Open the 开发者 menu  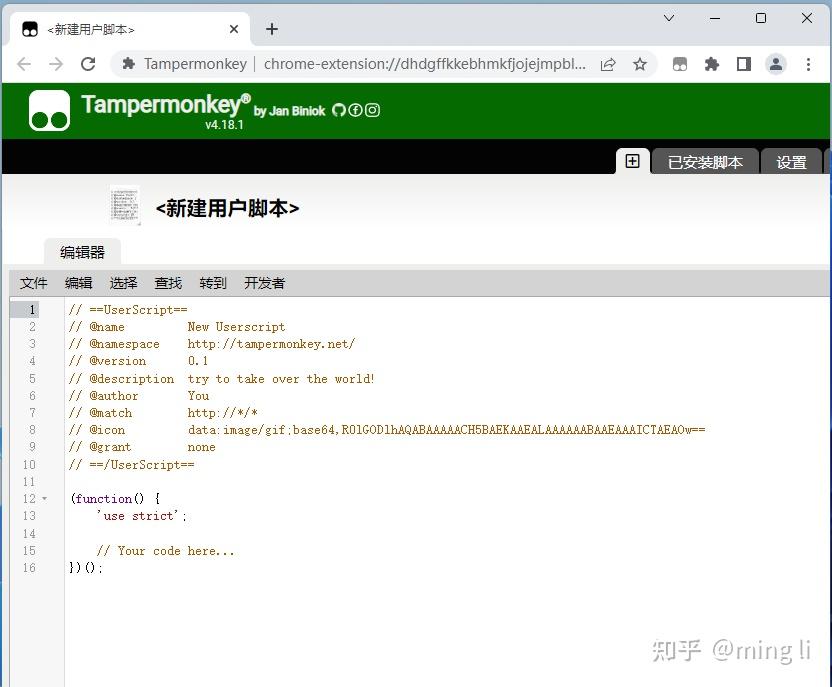tap(264, 283)
